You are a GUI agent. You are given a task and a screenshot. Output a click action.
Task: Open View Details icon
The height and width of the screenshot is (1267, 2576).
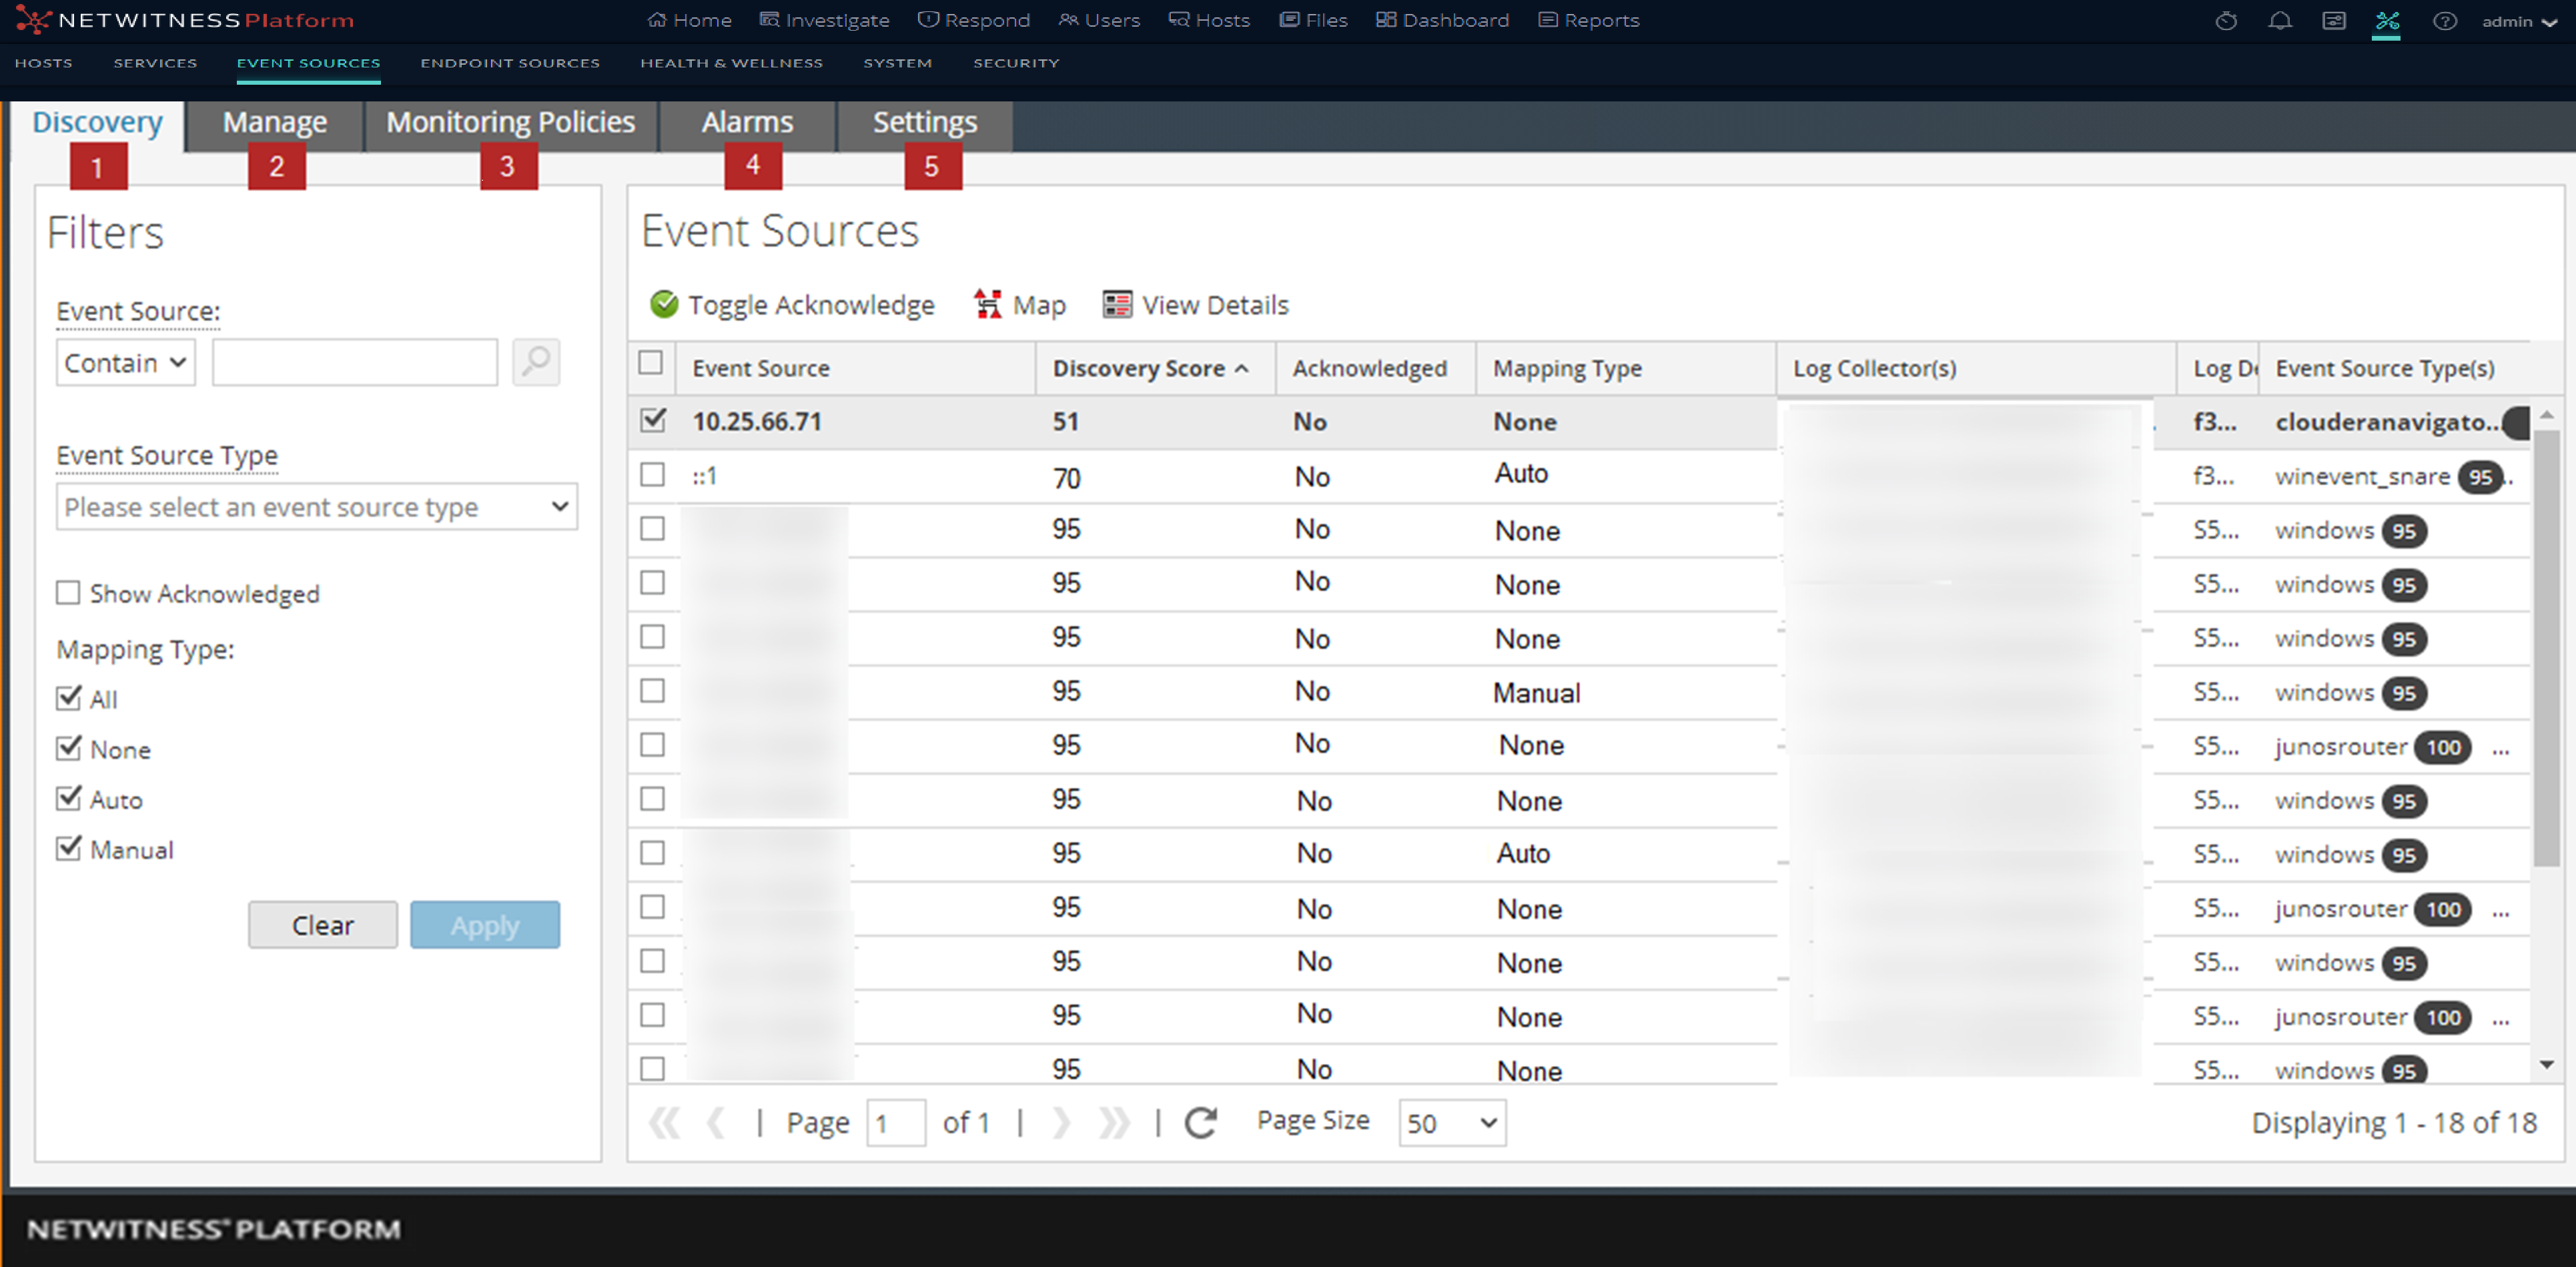tap(1117, 304)
